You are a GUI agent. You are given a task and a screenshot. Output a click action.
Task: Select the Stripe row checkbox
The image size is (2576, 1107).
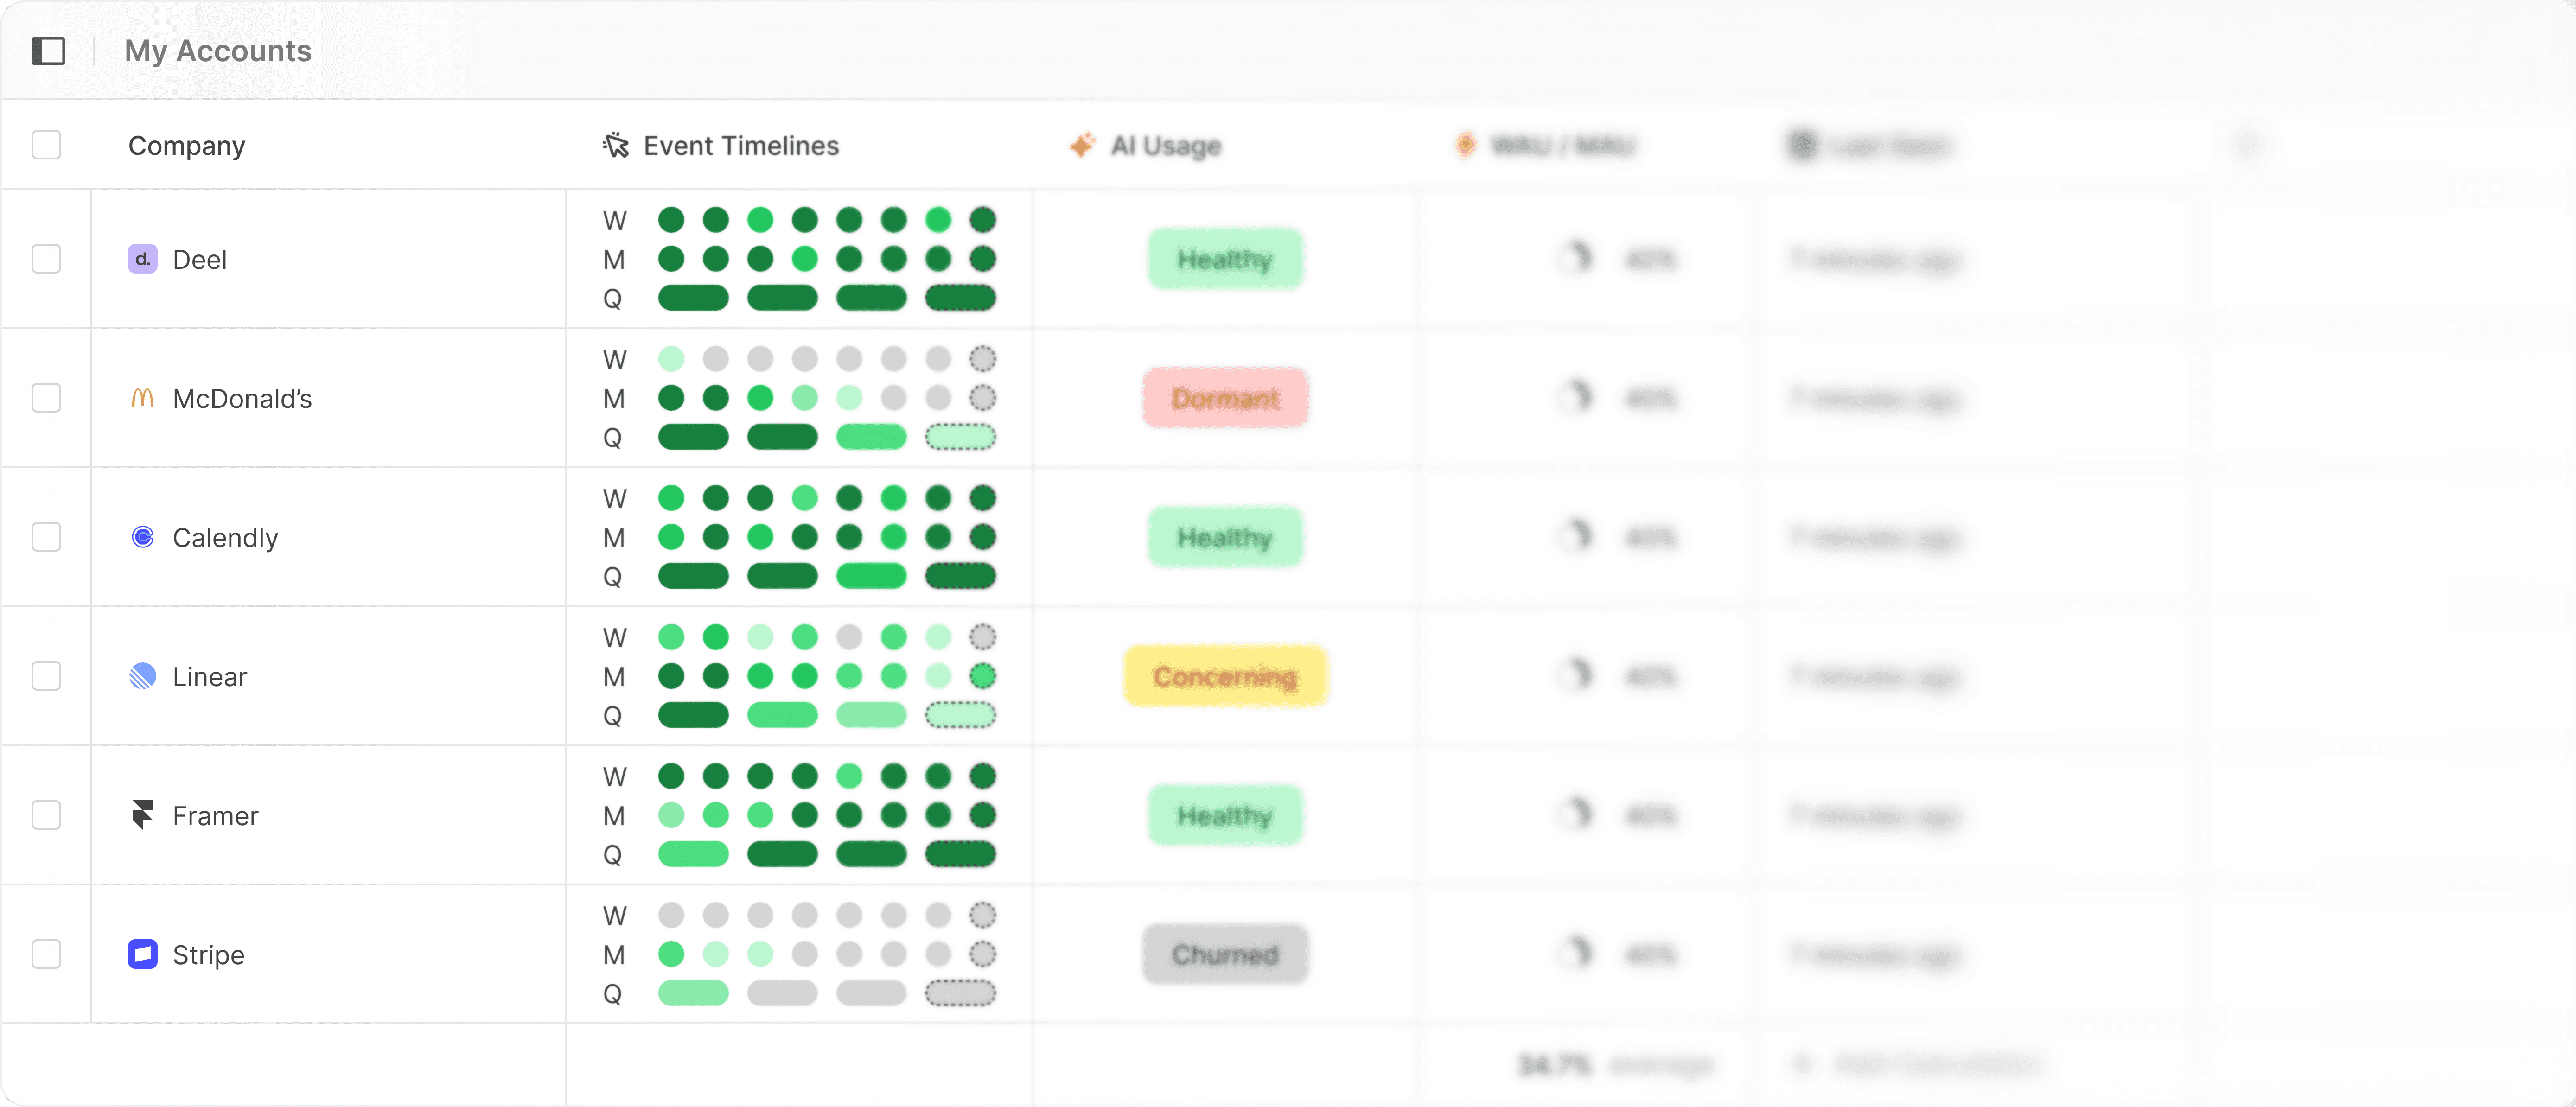(x=46, y=954)
